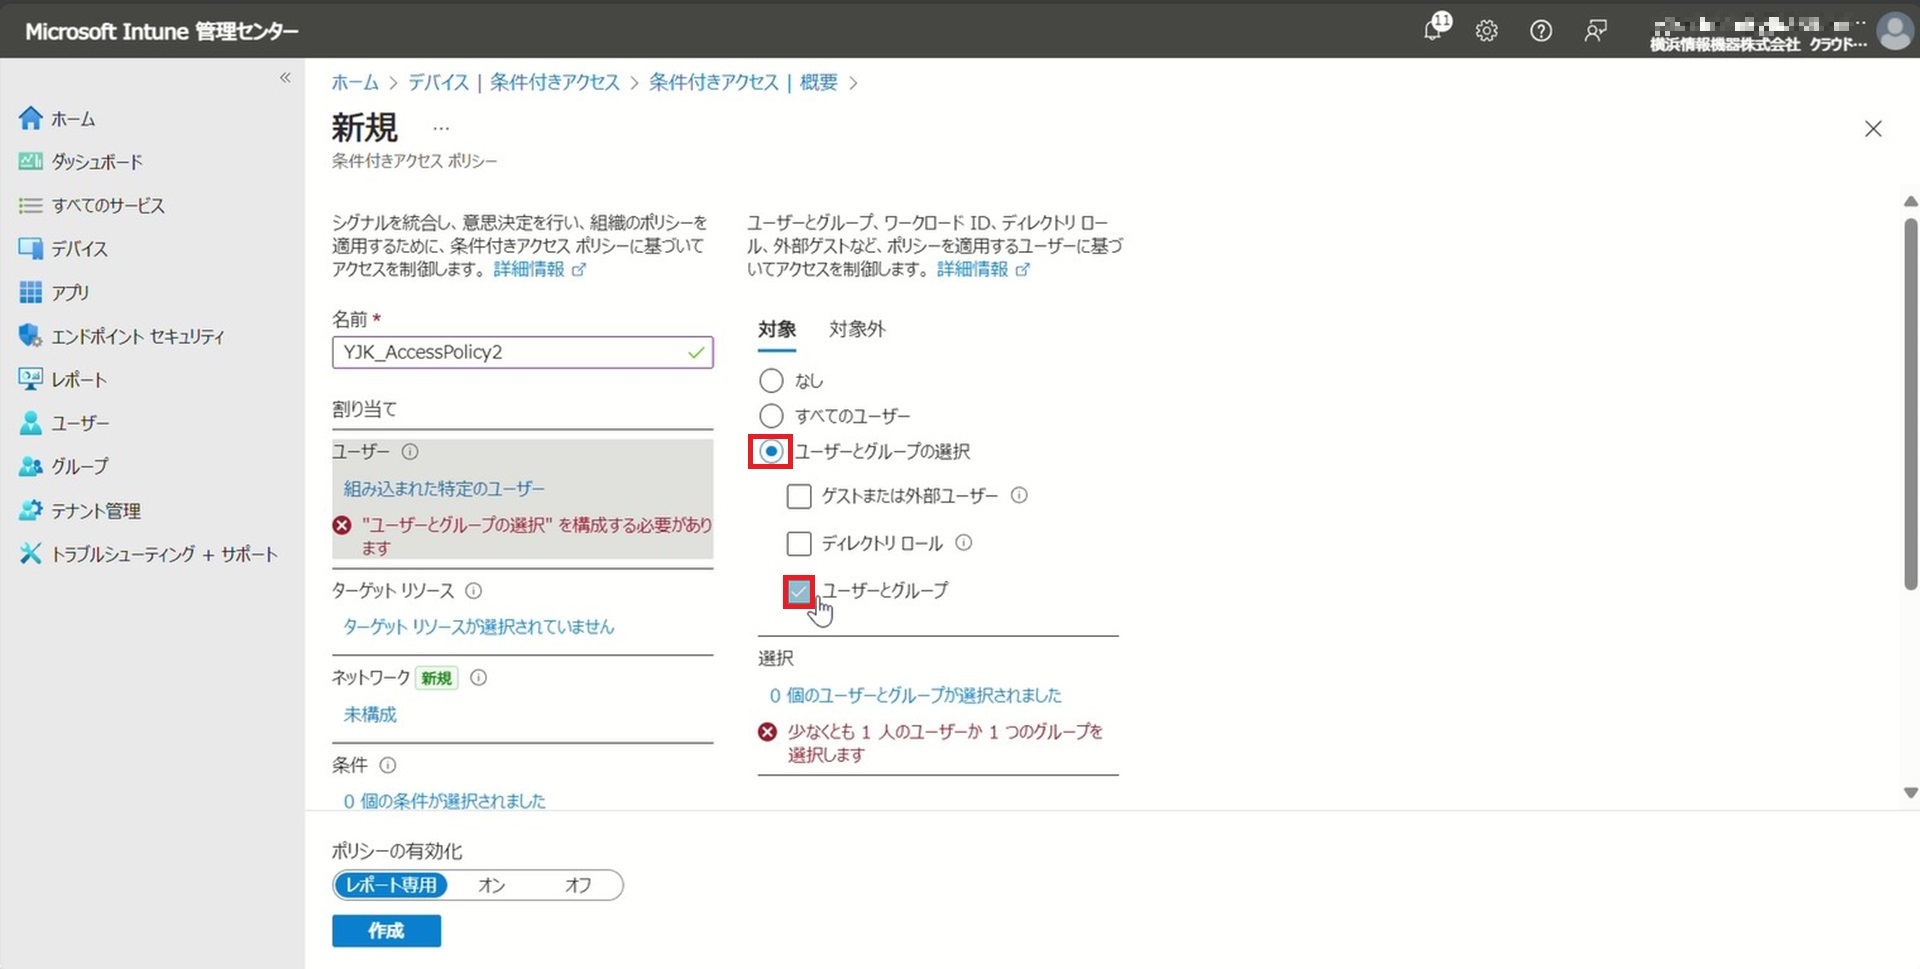Click the 条件付きアクセス | 概要 breadcrumb
The width and height of the screenshot is (1920, 969).
click(x=743, y=83)
